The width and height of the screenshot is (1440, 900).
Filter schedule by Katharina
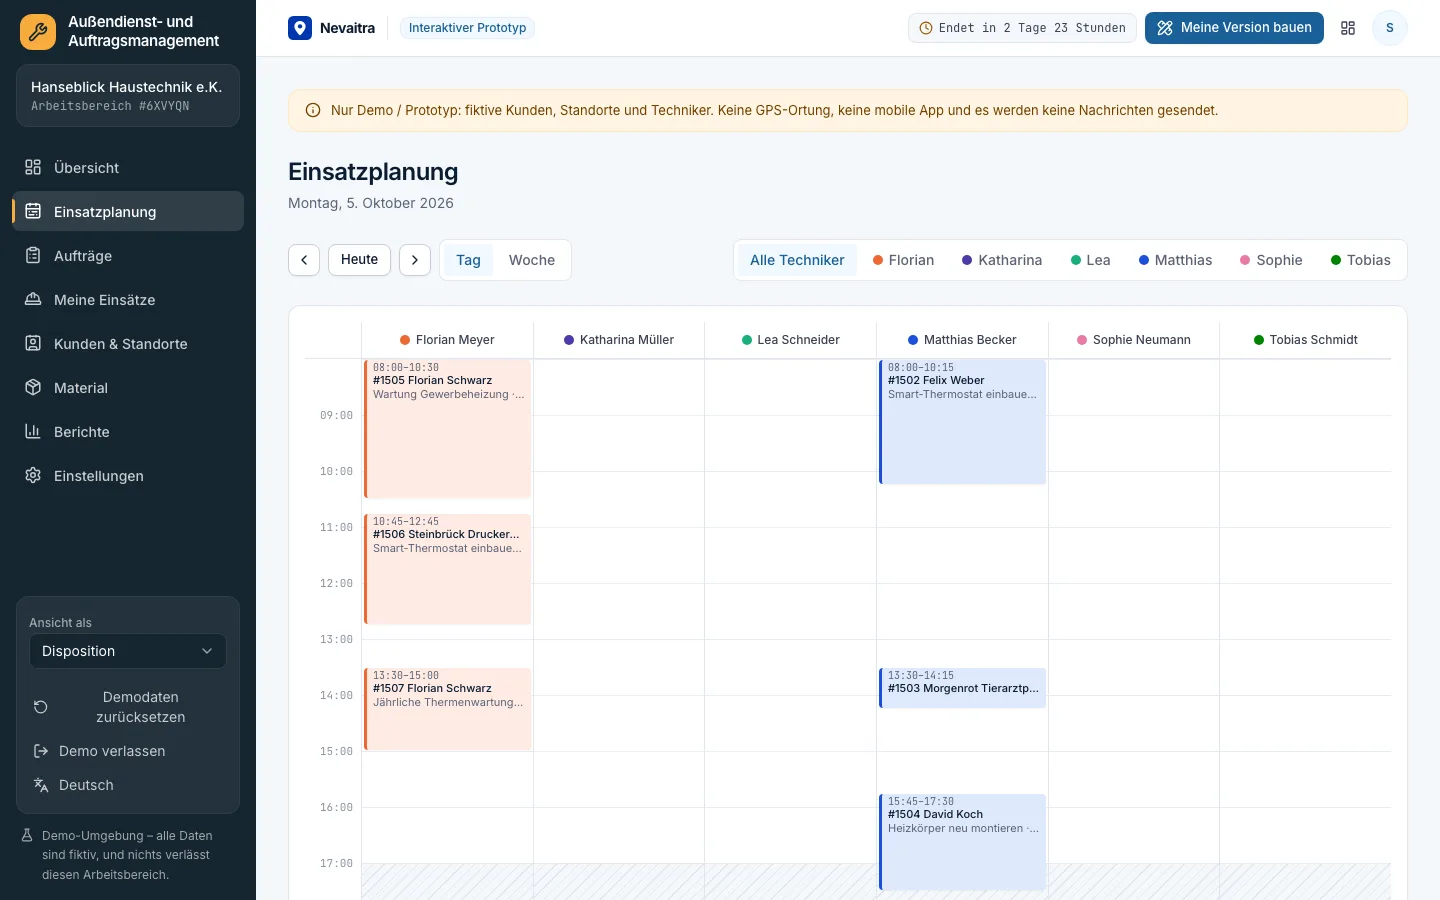[x=1002, y=260]
